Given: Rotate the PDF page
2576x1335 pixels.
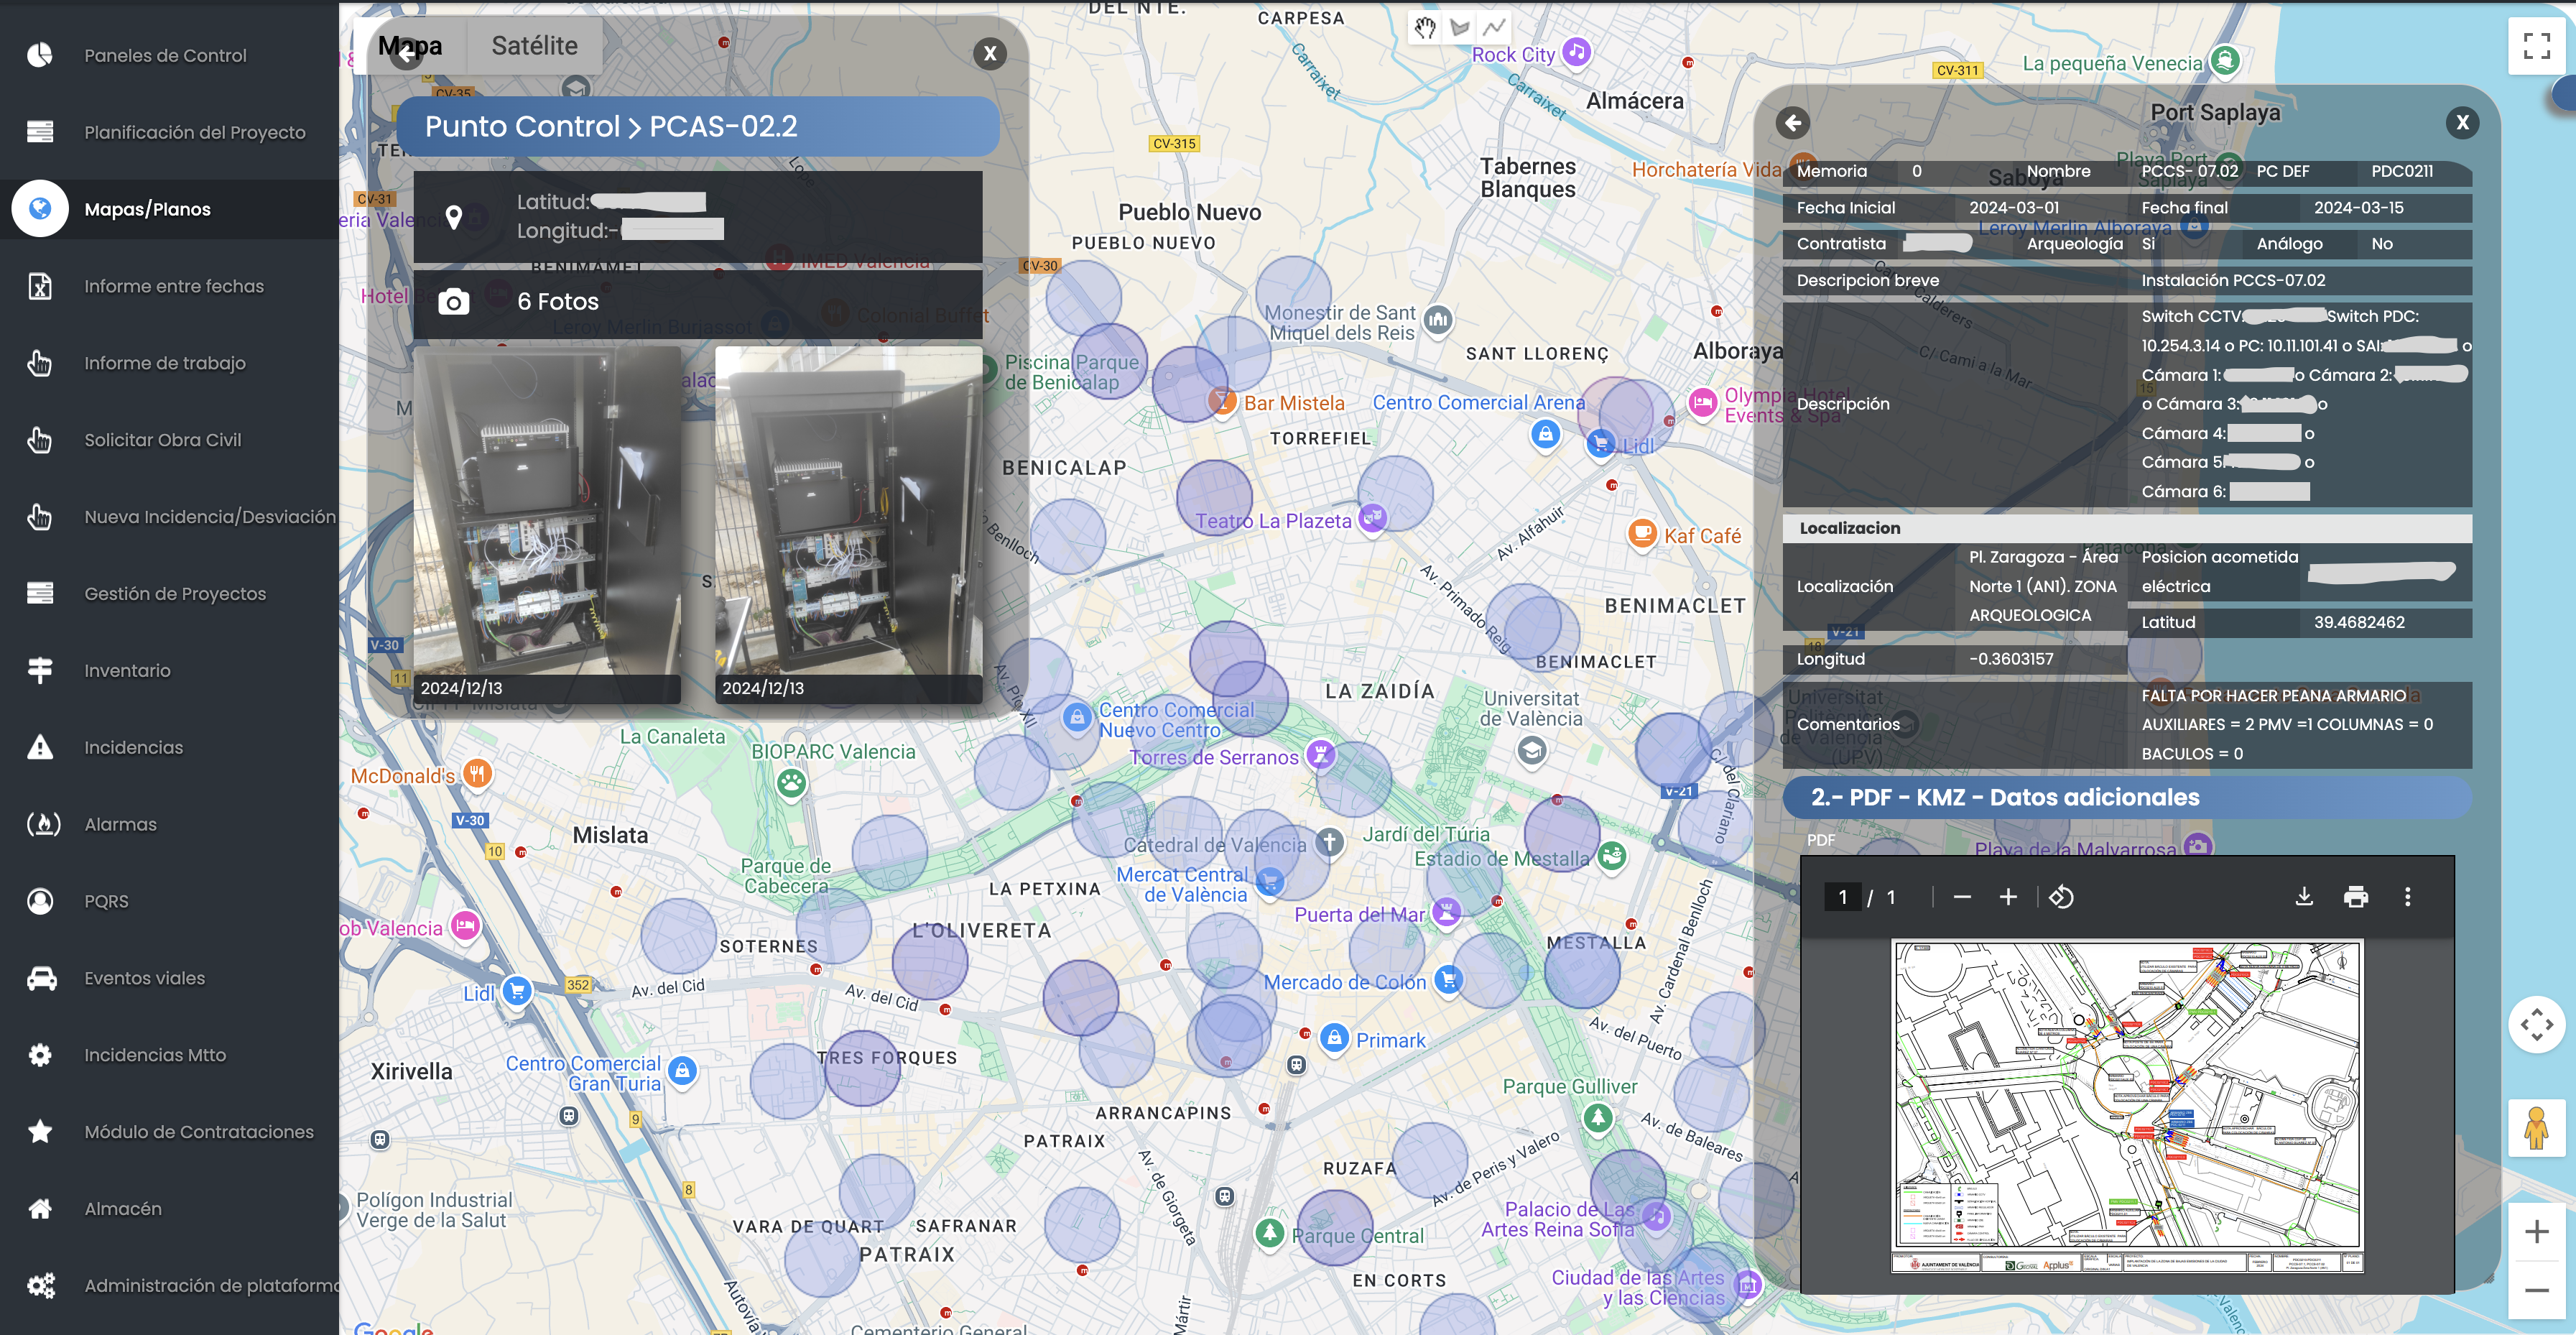Looking at the screenshot, I should (x=2061, y=897).
